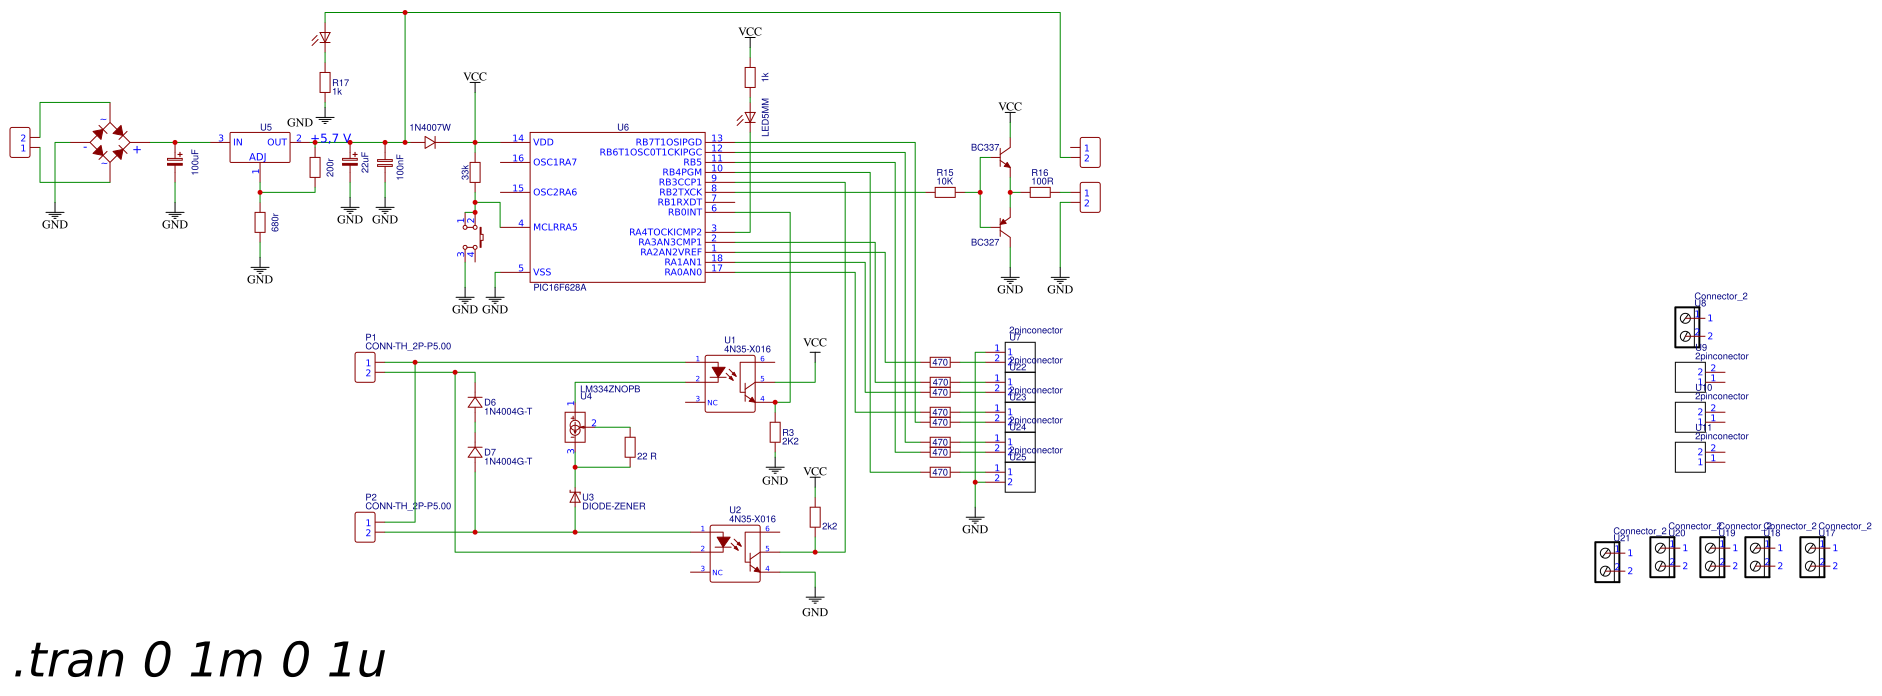The image size is (1882, 696).
Task: Click the P2 CONN-TH_2P connector
Action: click(x=366, y=527)
